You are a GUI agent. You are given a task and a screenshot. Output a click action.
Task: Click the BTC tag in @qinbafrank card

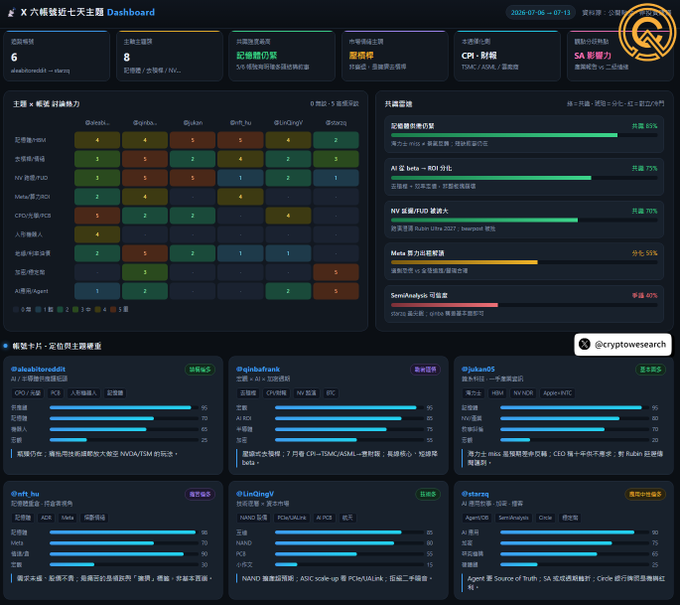pos(331,393)
